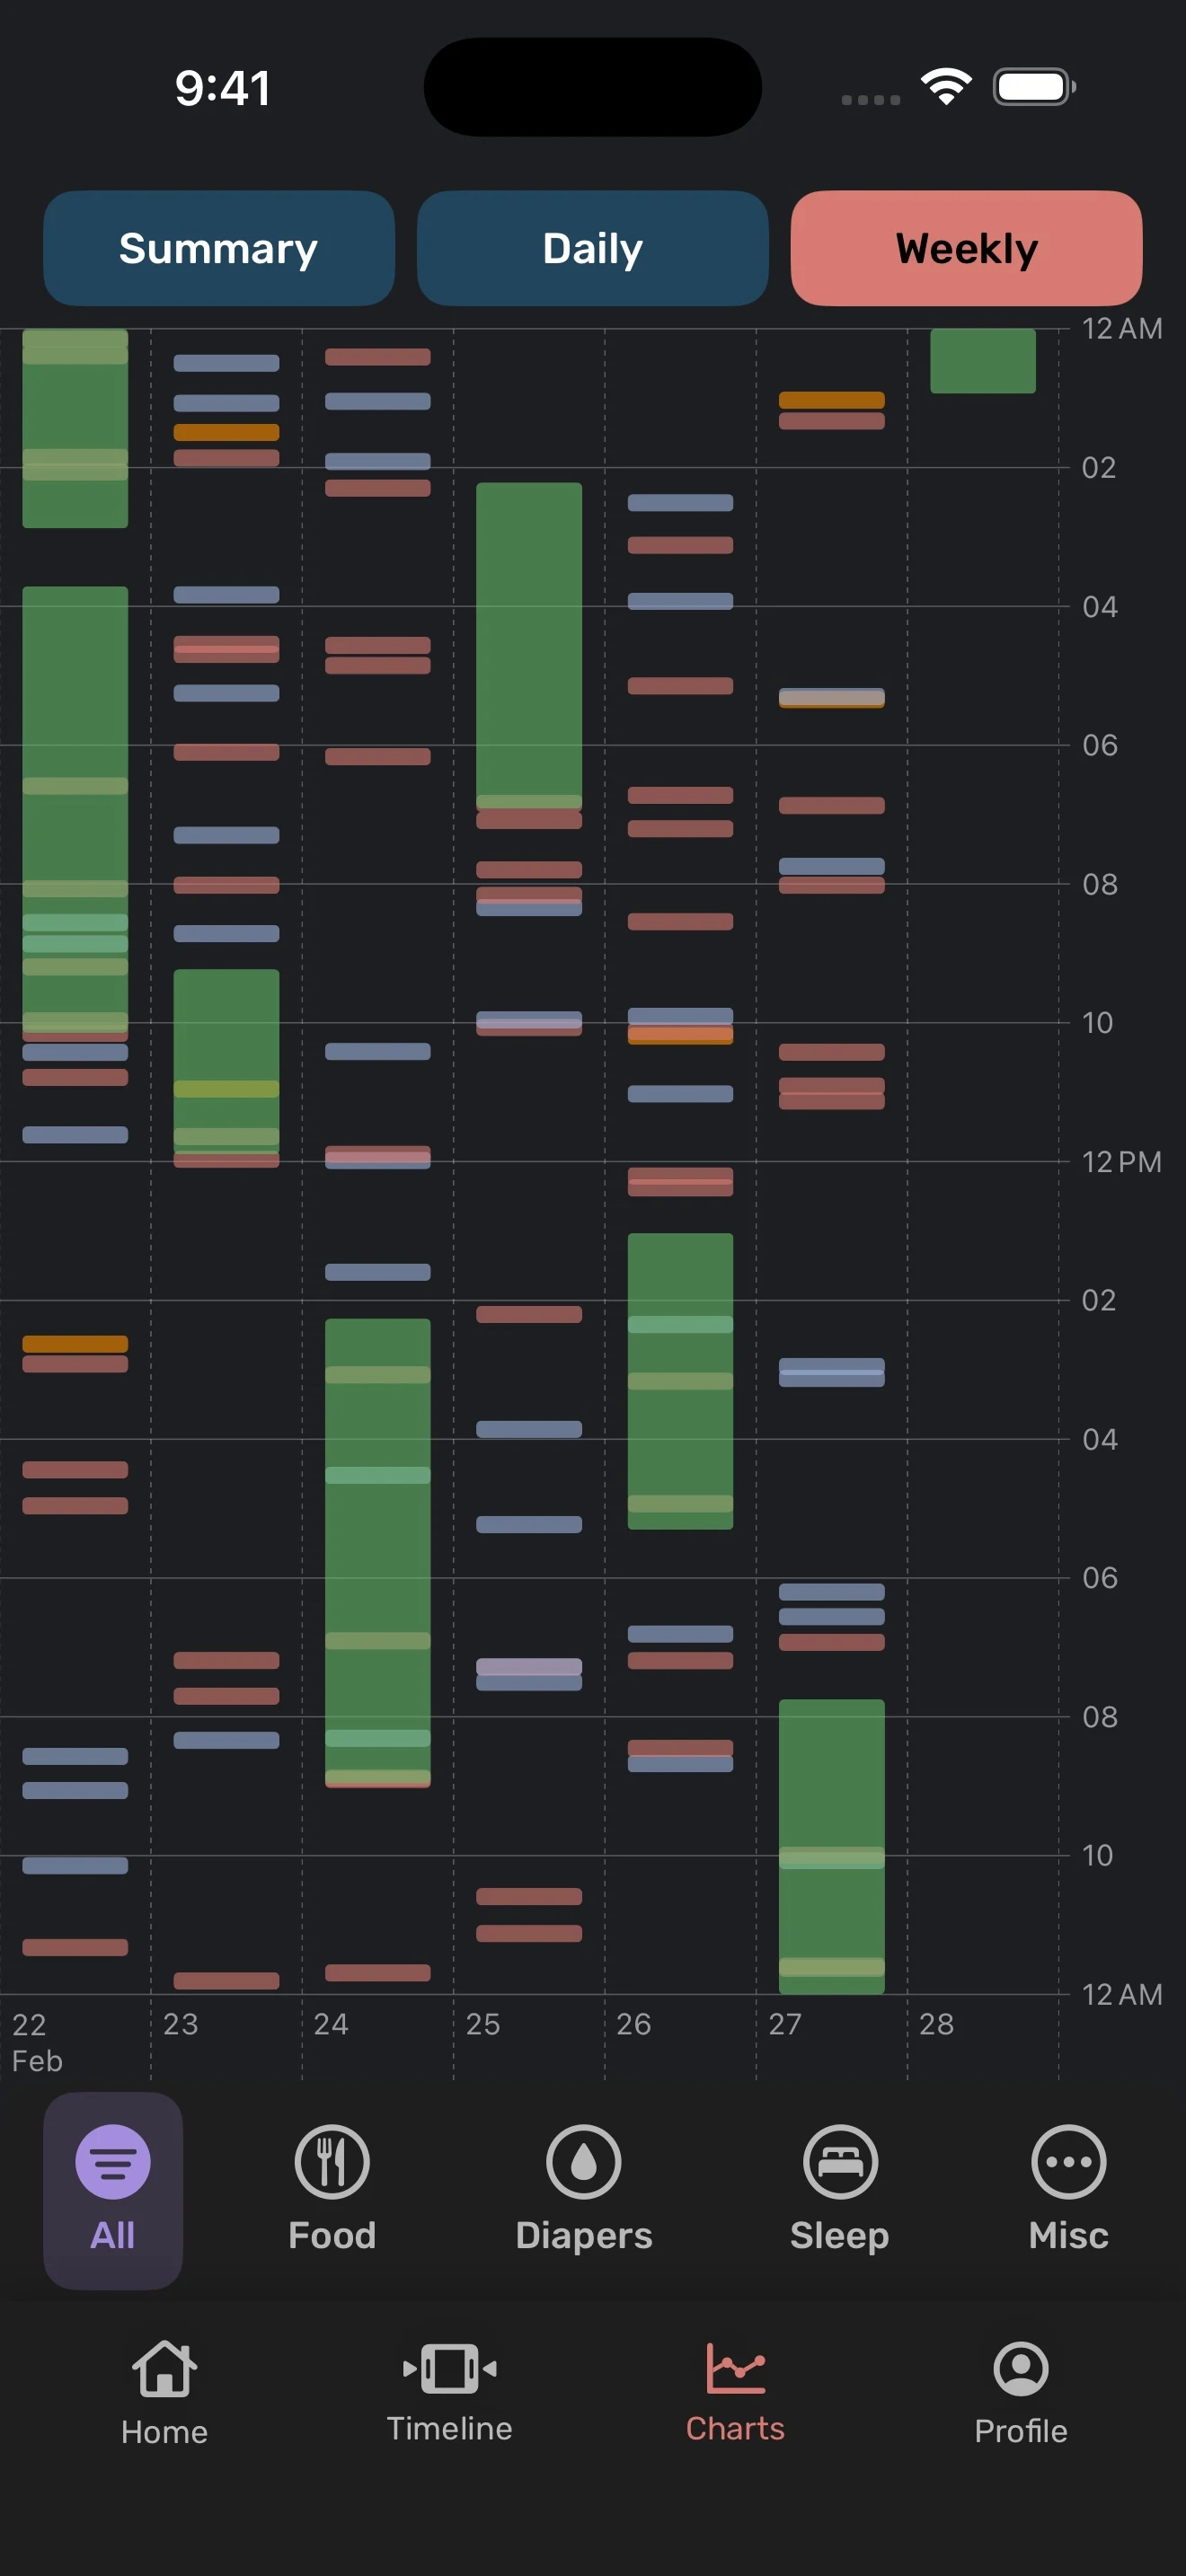Filter the chart by Food

[332, 2190]
